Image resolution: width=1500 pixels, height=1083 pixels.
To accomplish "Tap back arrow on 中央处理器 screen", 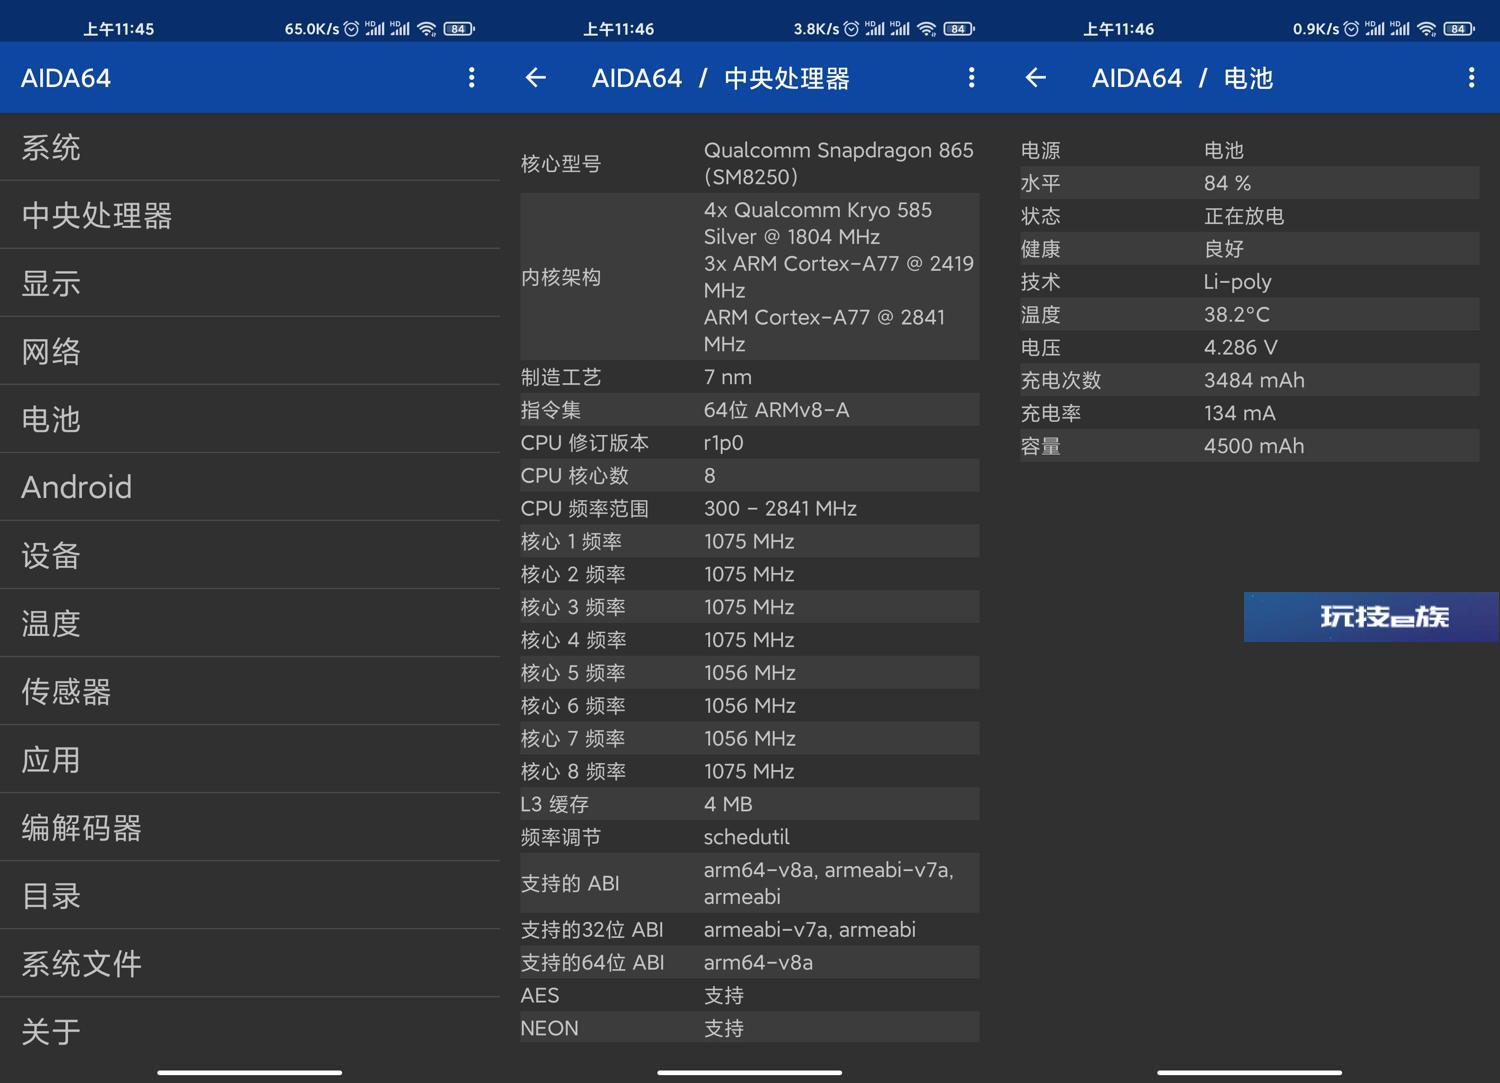I will point(535,78).
